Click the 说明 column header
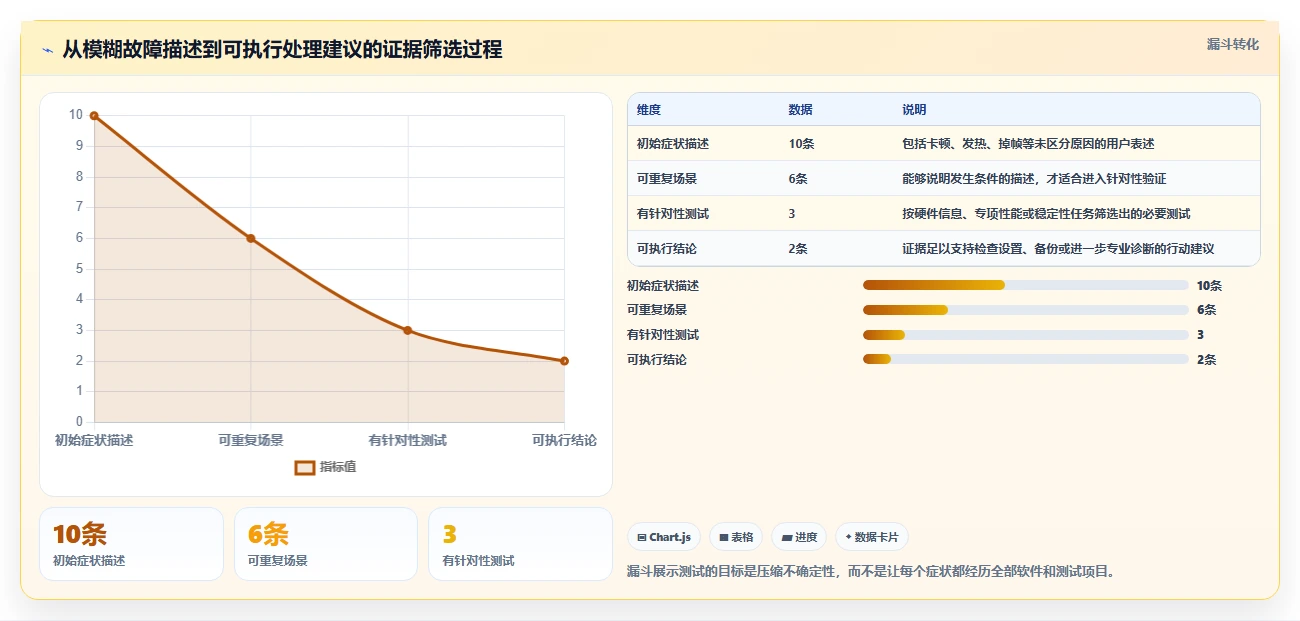The width and height of the screenshot is (1300, 621). 914,110
